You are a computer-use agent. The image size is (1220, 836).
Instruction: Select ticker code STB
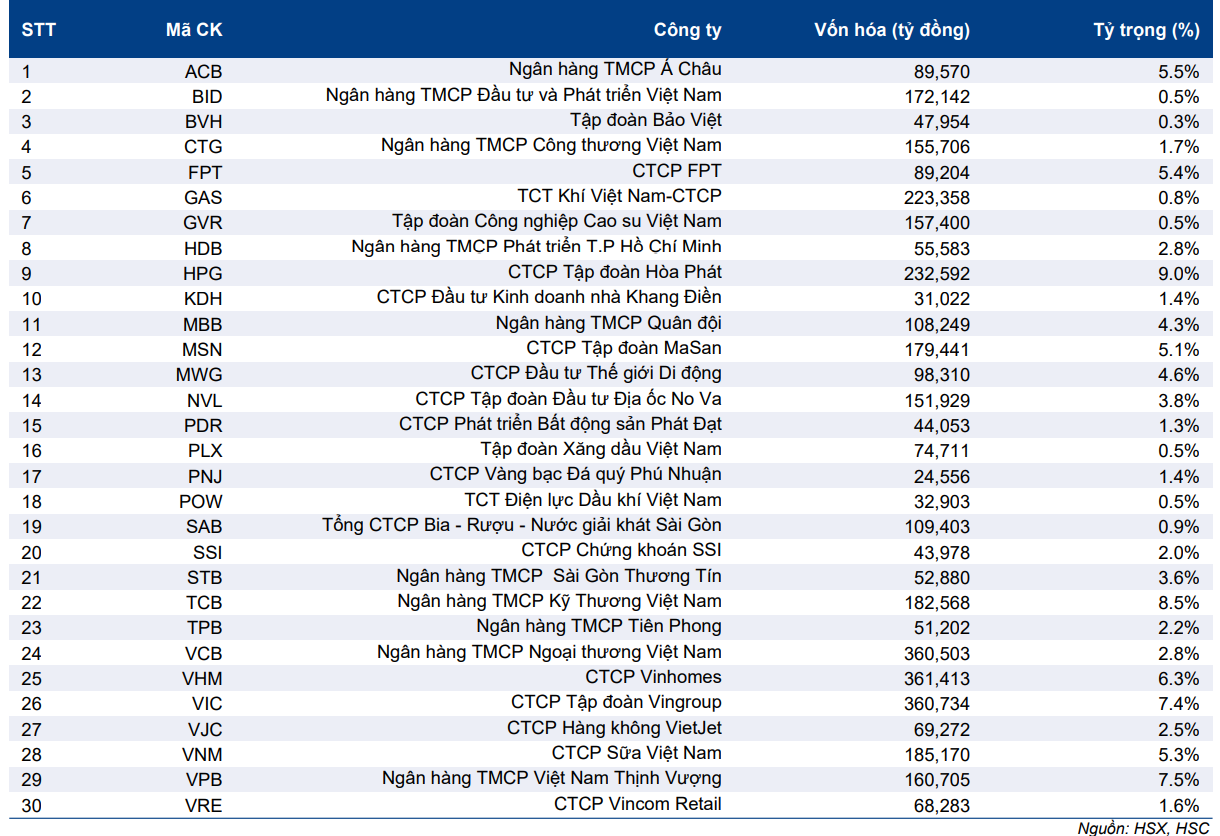click(205, 578)
